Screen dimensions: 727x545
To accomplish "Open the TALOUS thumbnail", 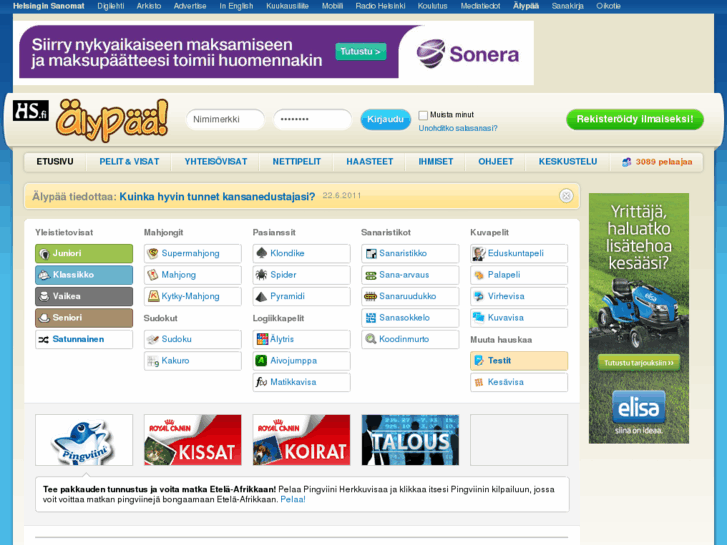I will click(x=410, y=440).
